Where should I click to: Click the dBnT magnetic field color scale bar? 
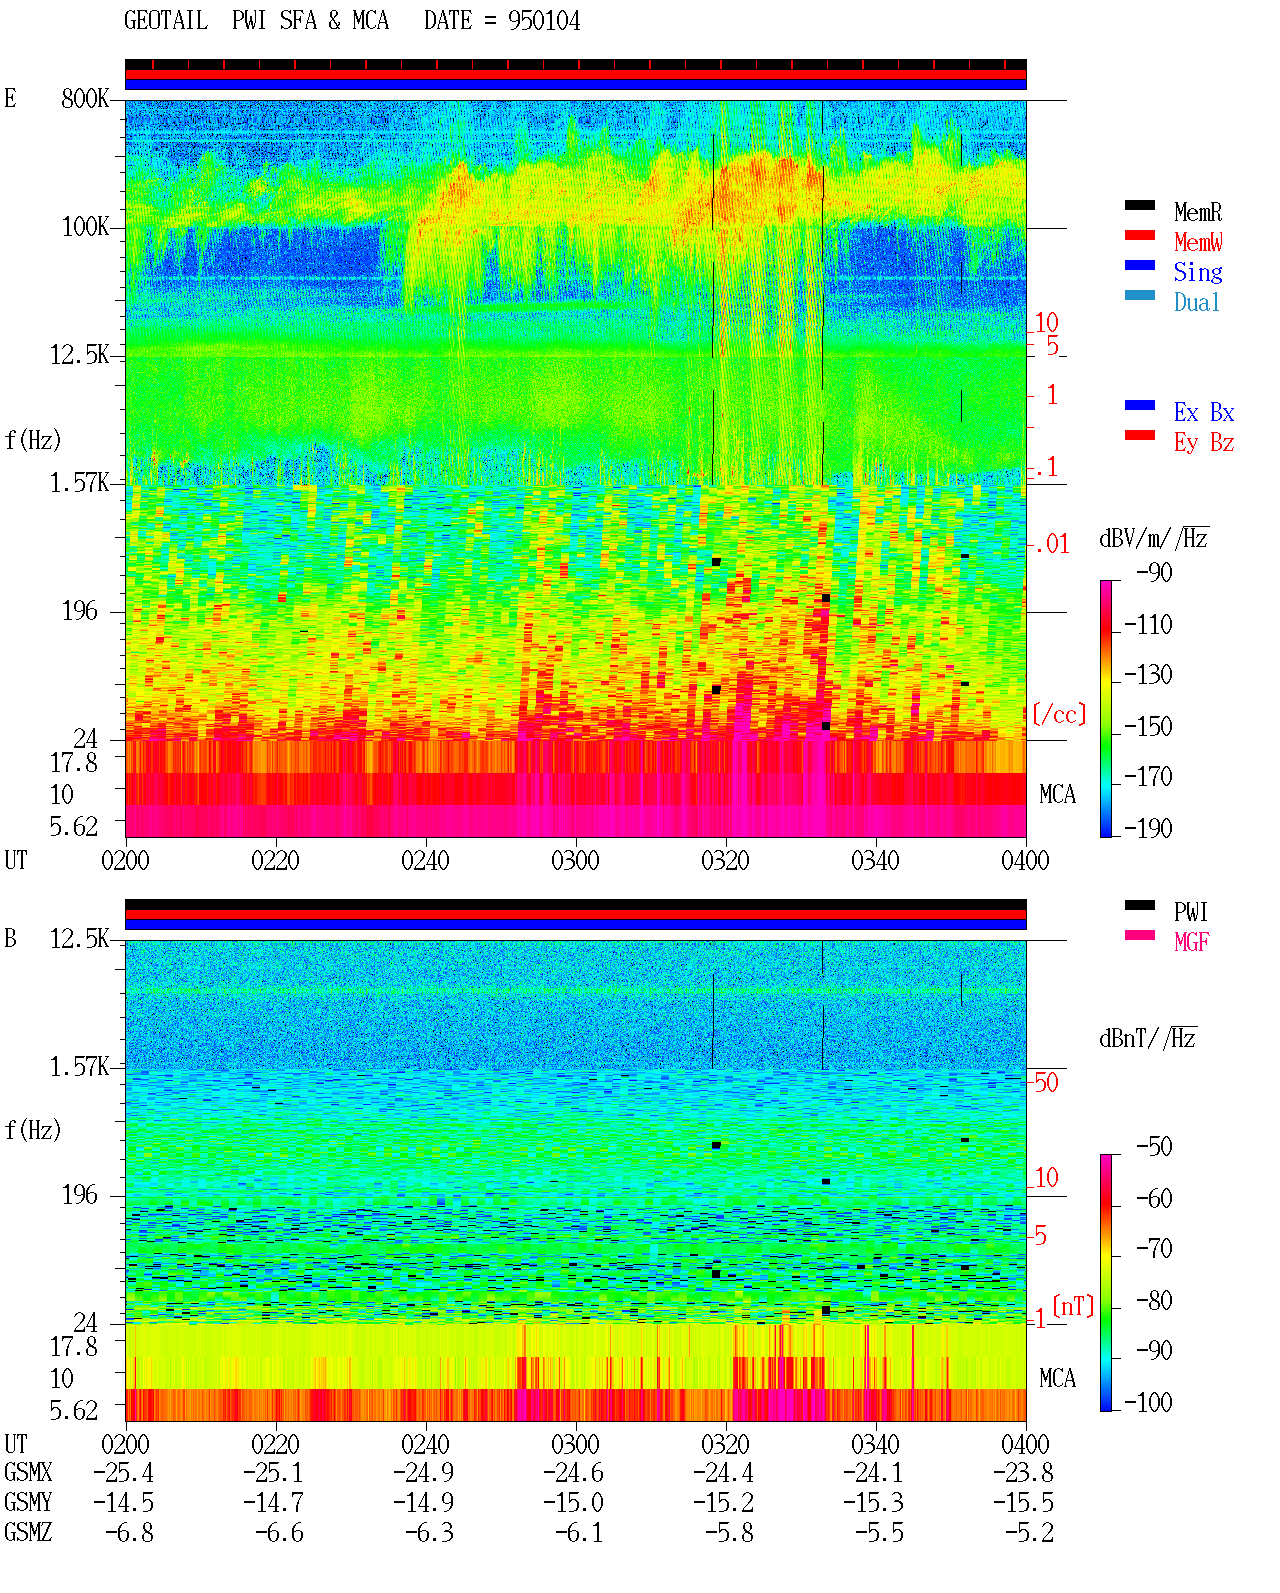click(x=1106, y=1283)
